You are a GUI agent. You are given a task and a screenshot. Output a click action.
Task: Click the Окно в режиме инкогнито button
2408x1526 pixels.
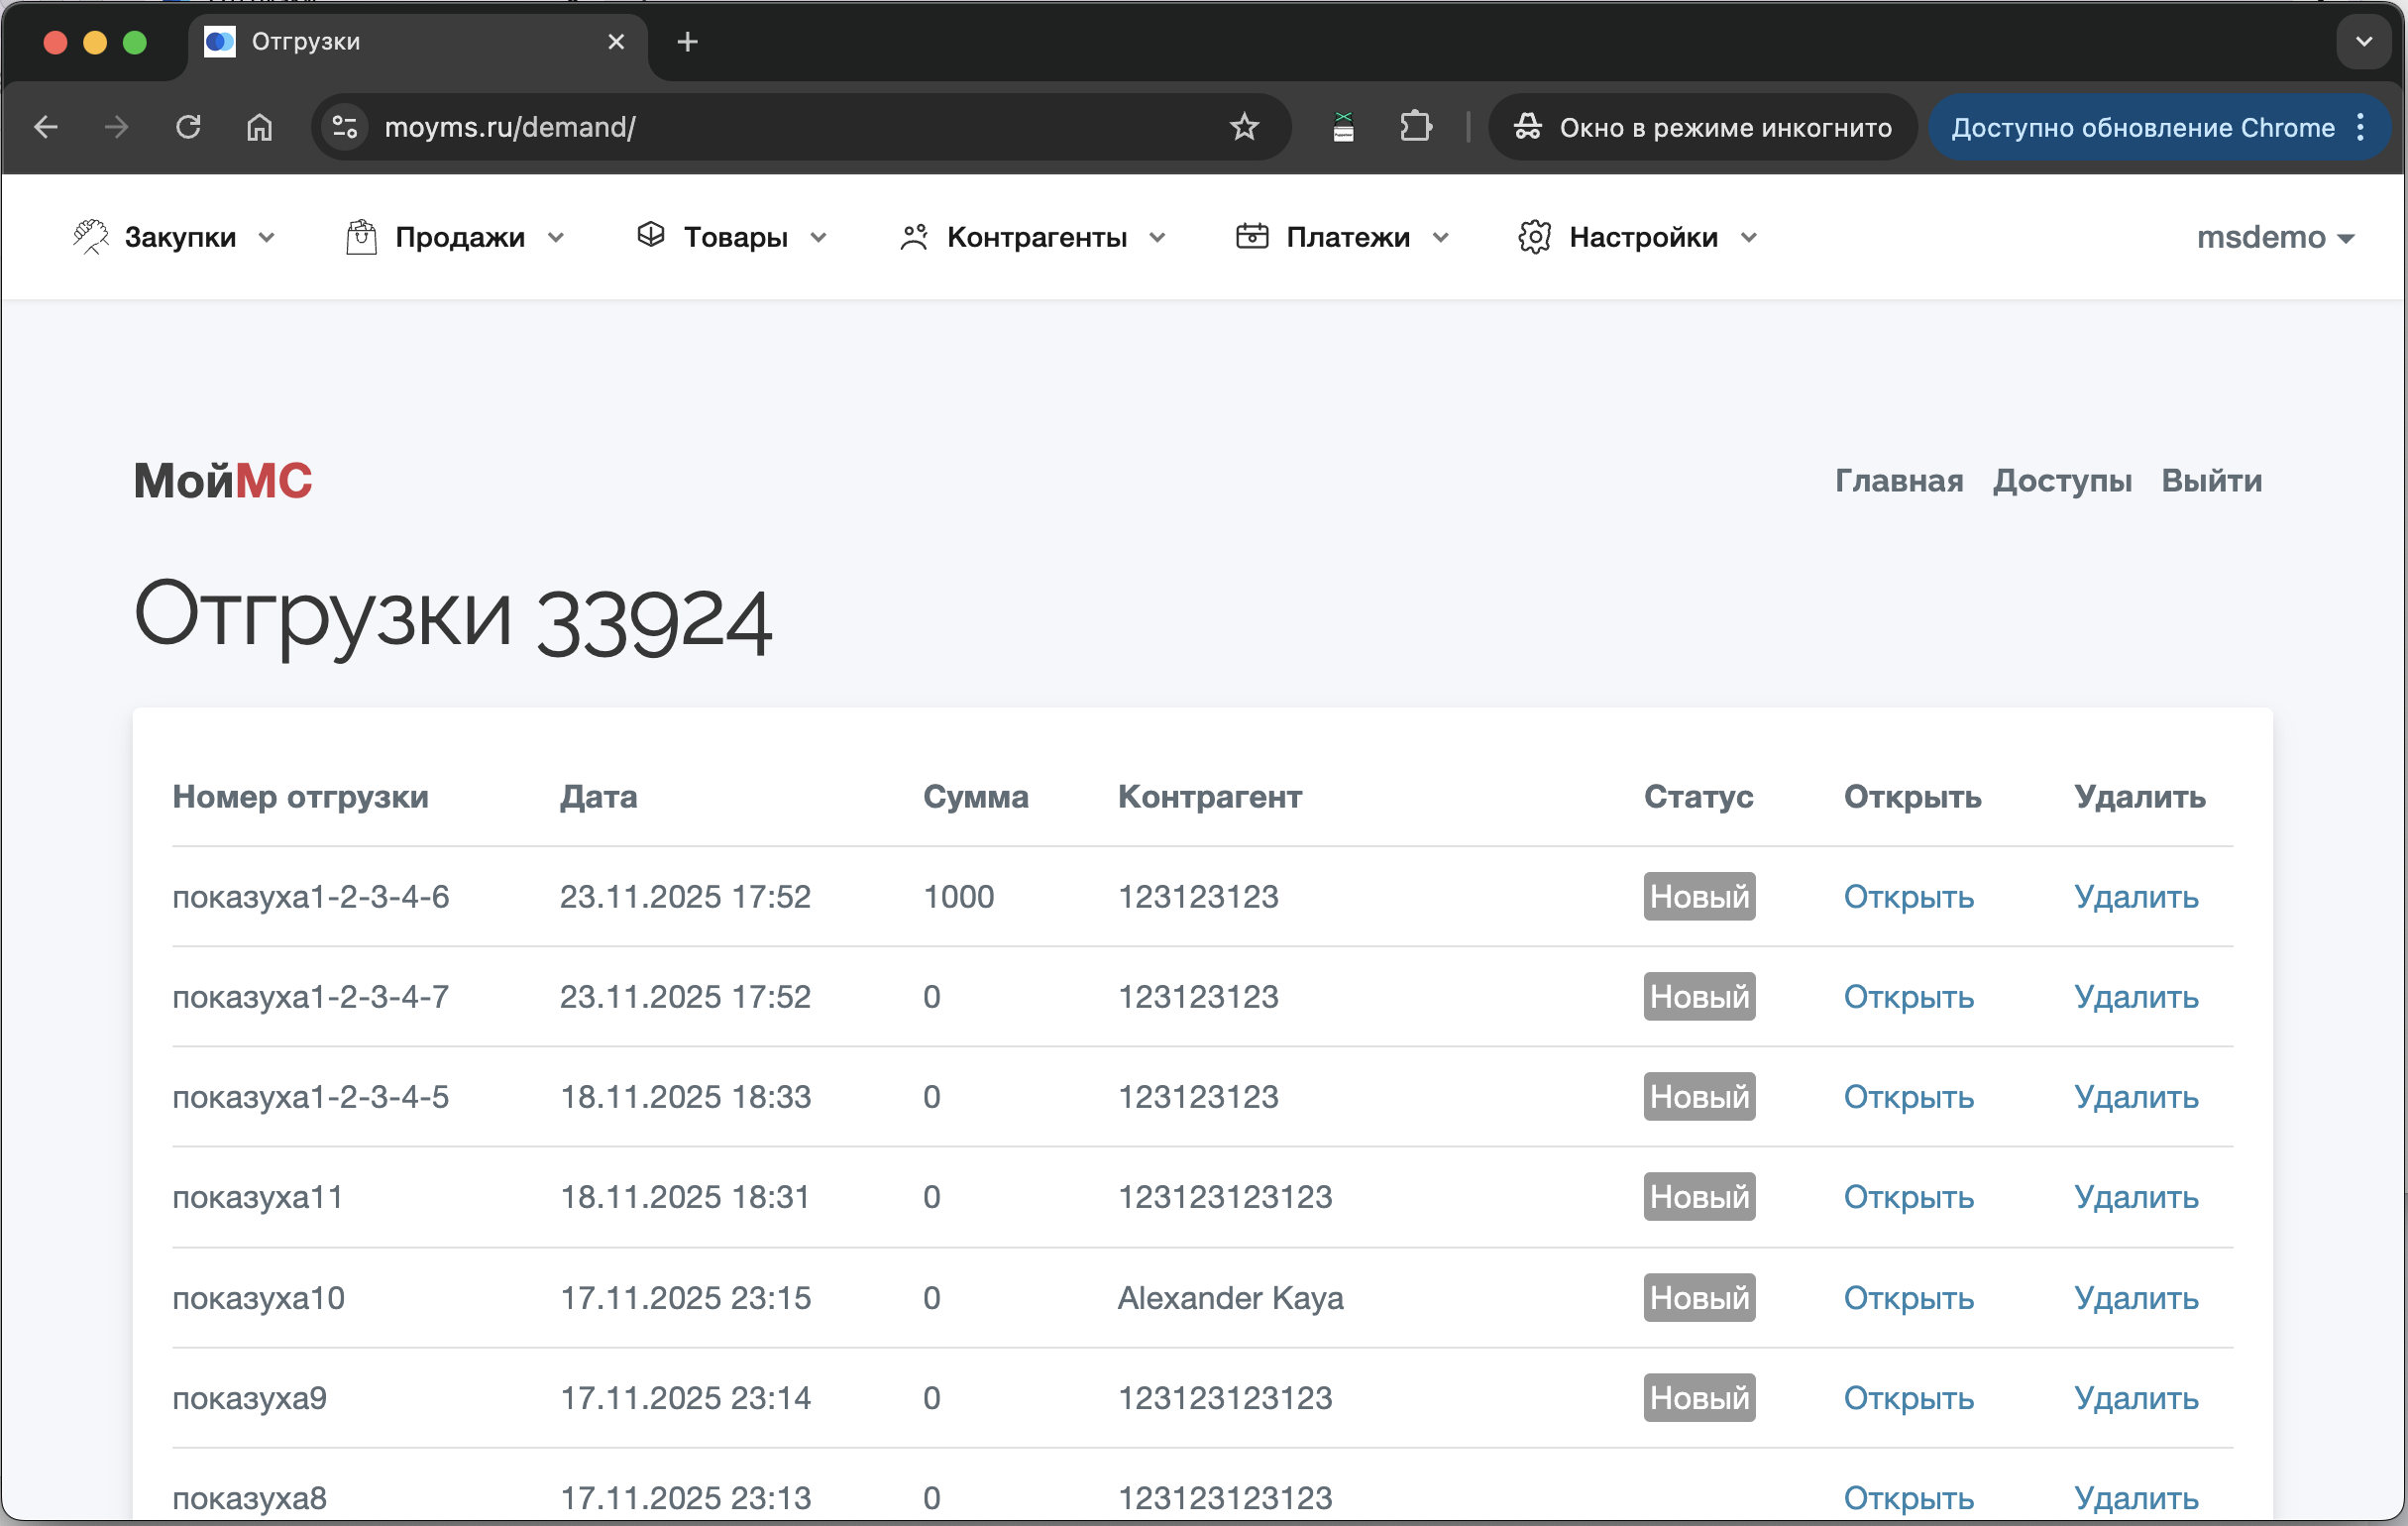pyautogui.click(x=1702, y=127)
